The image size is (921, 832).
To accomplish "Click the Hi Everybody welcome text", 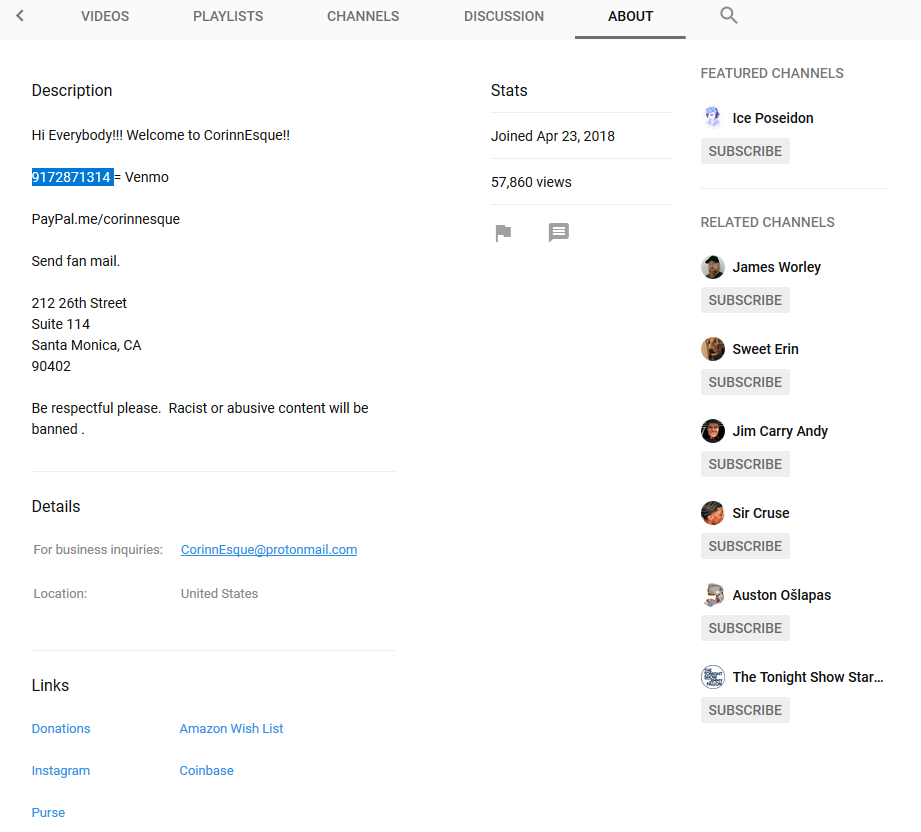I will [x=160, y=135].
